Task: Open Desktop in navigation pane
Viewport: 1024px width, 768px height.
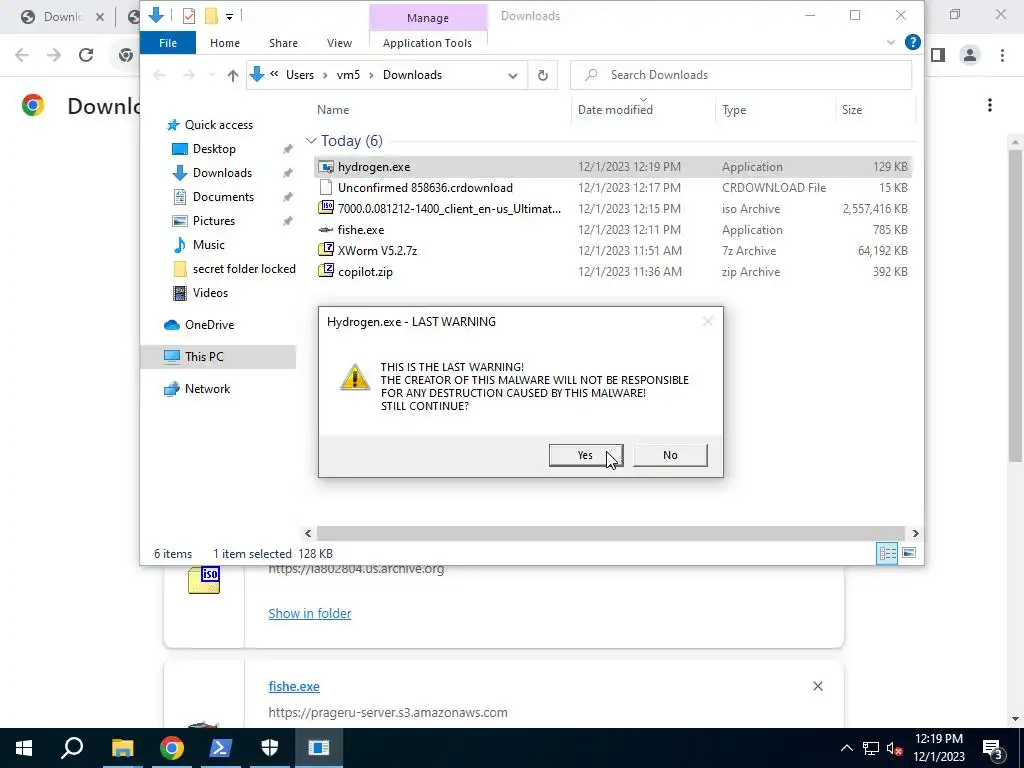Action: 214,149
